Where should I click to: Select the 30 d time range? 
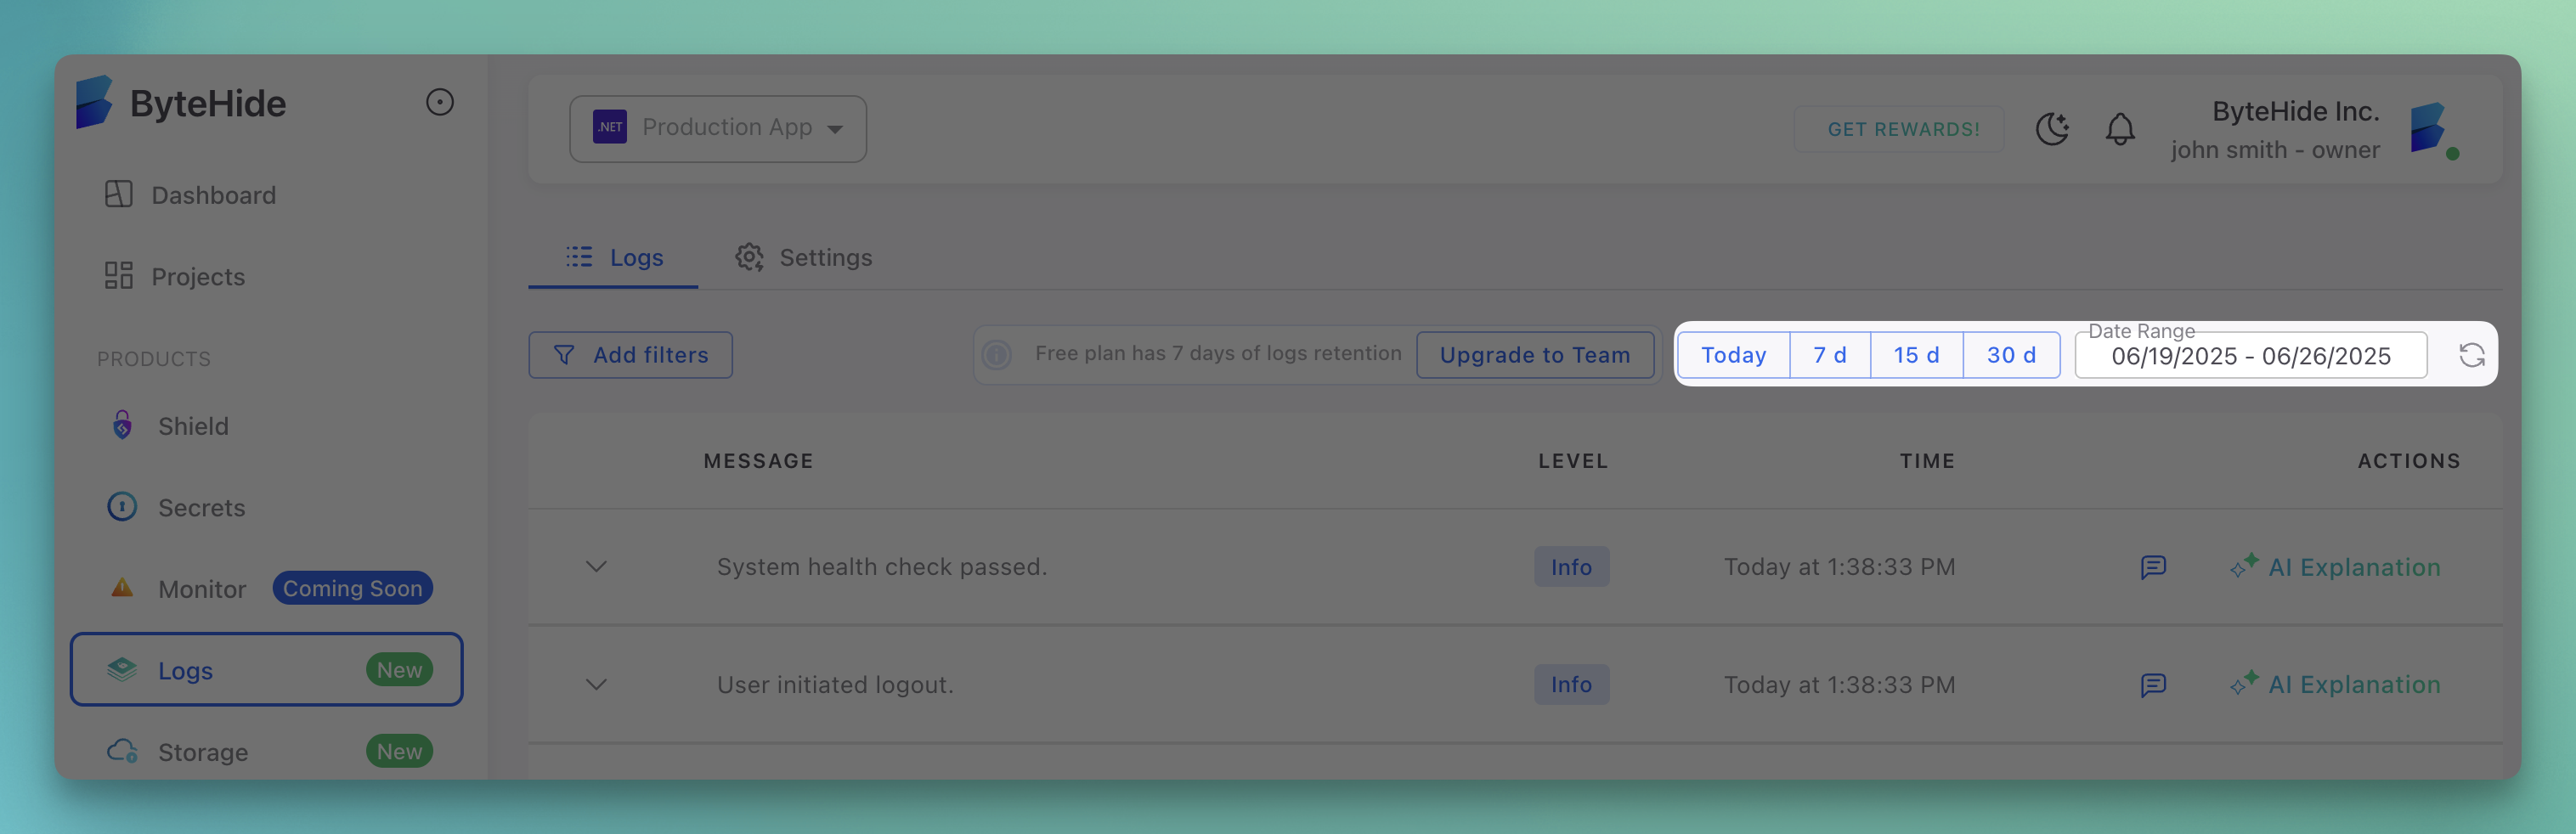click(x=2010, y=355)
